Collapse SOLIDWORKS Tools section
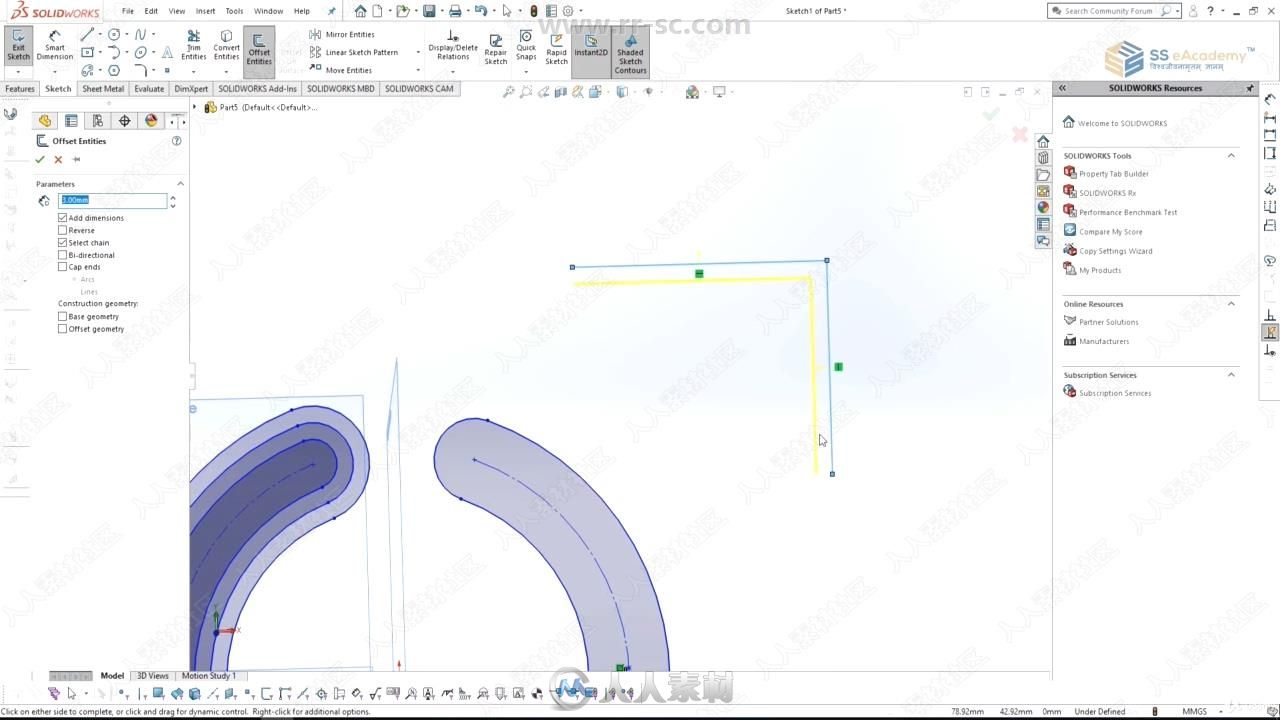The width and height of the screenshot is (1280, 720). click(x=1231, y=155)
